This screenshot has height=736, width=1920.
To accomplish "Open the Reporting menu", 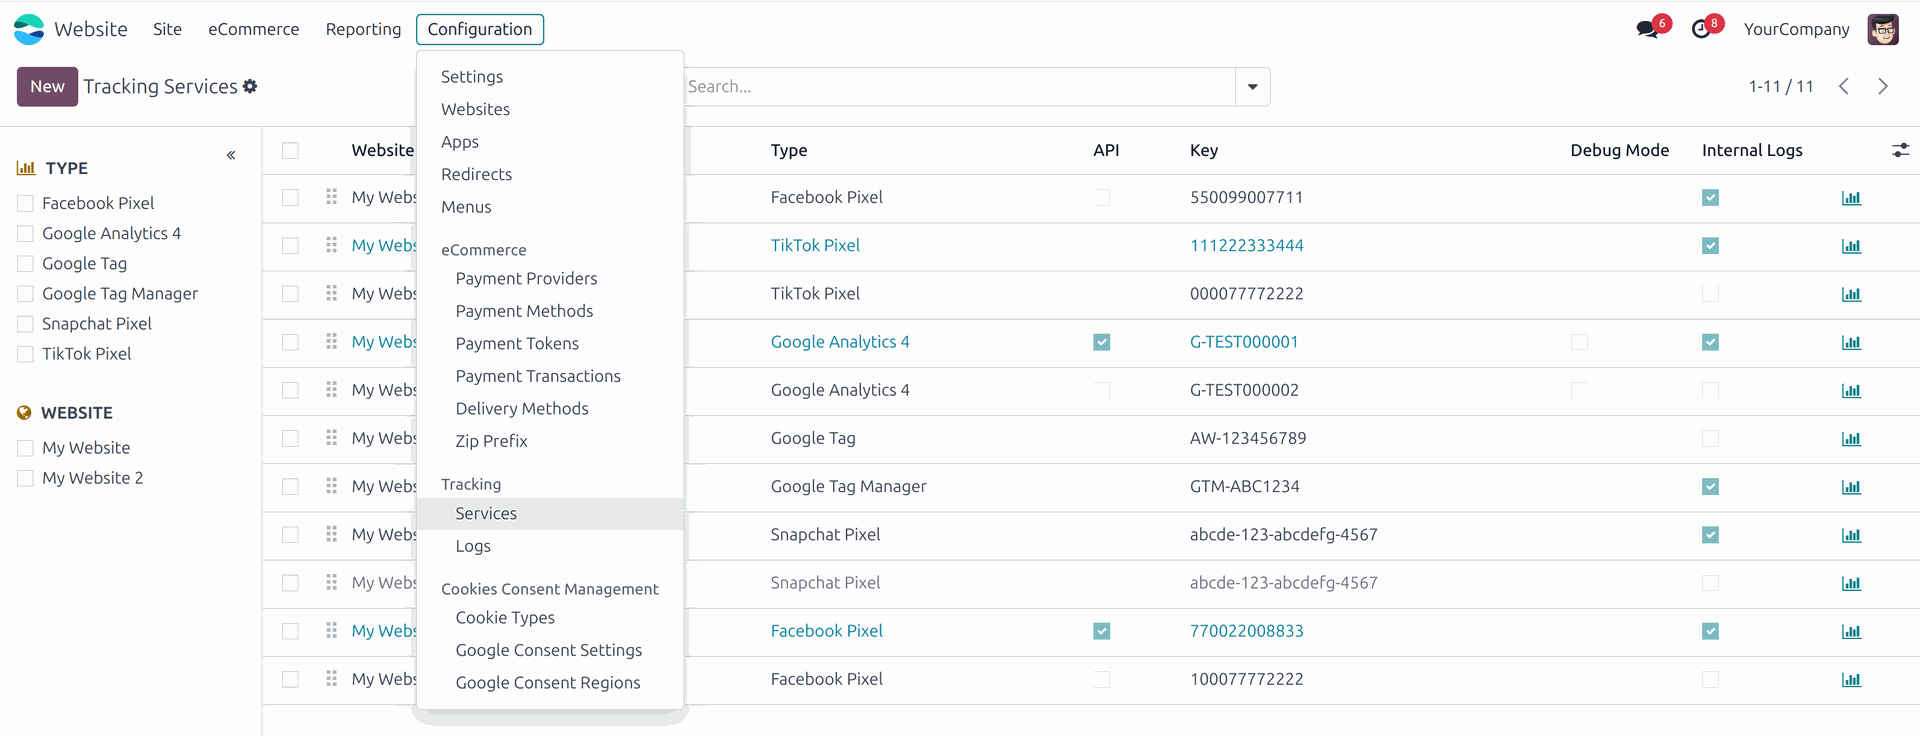I will pos(363,29).
